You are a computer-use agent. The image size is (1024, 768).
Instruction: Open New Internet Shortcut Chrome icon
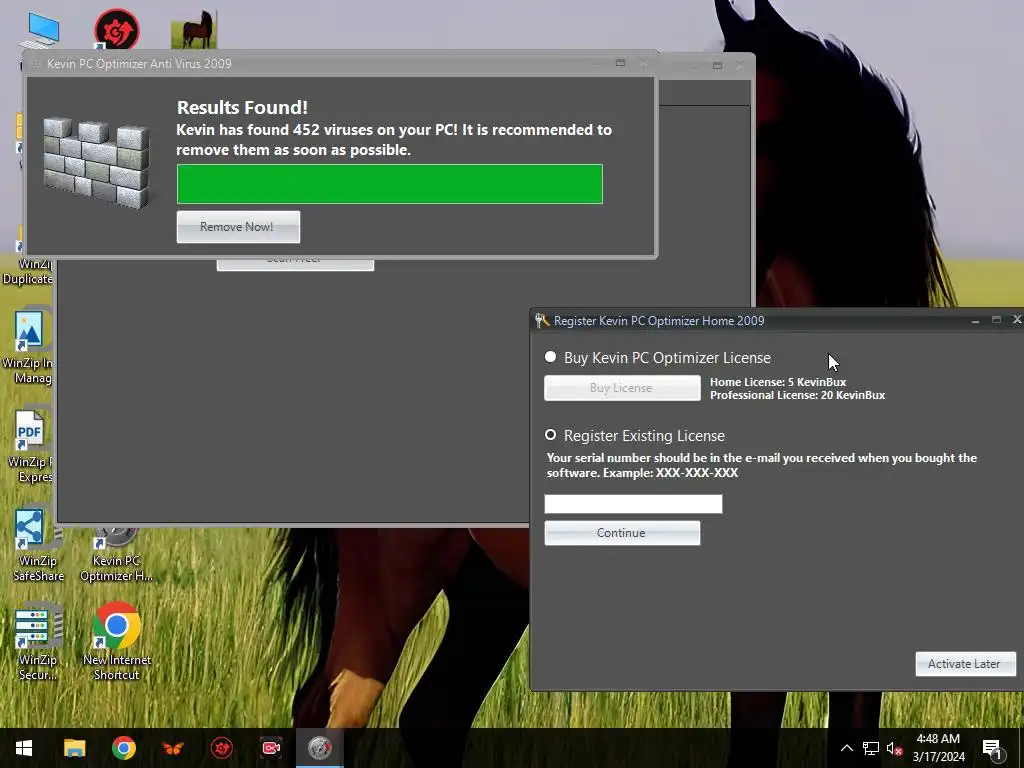(x=117, y=643)
